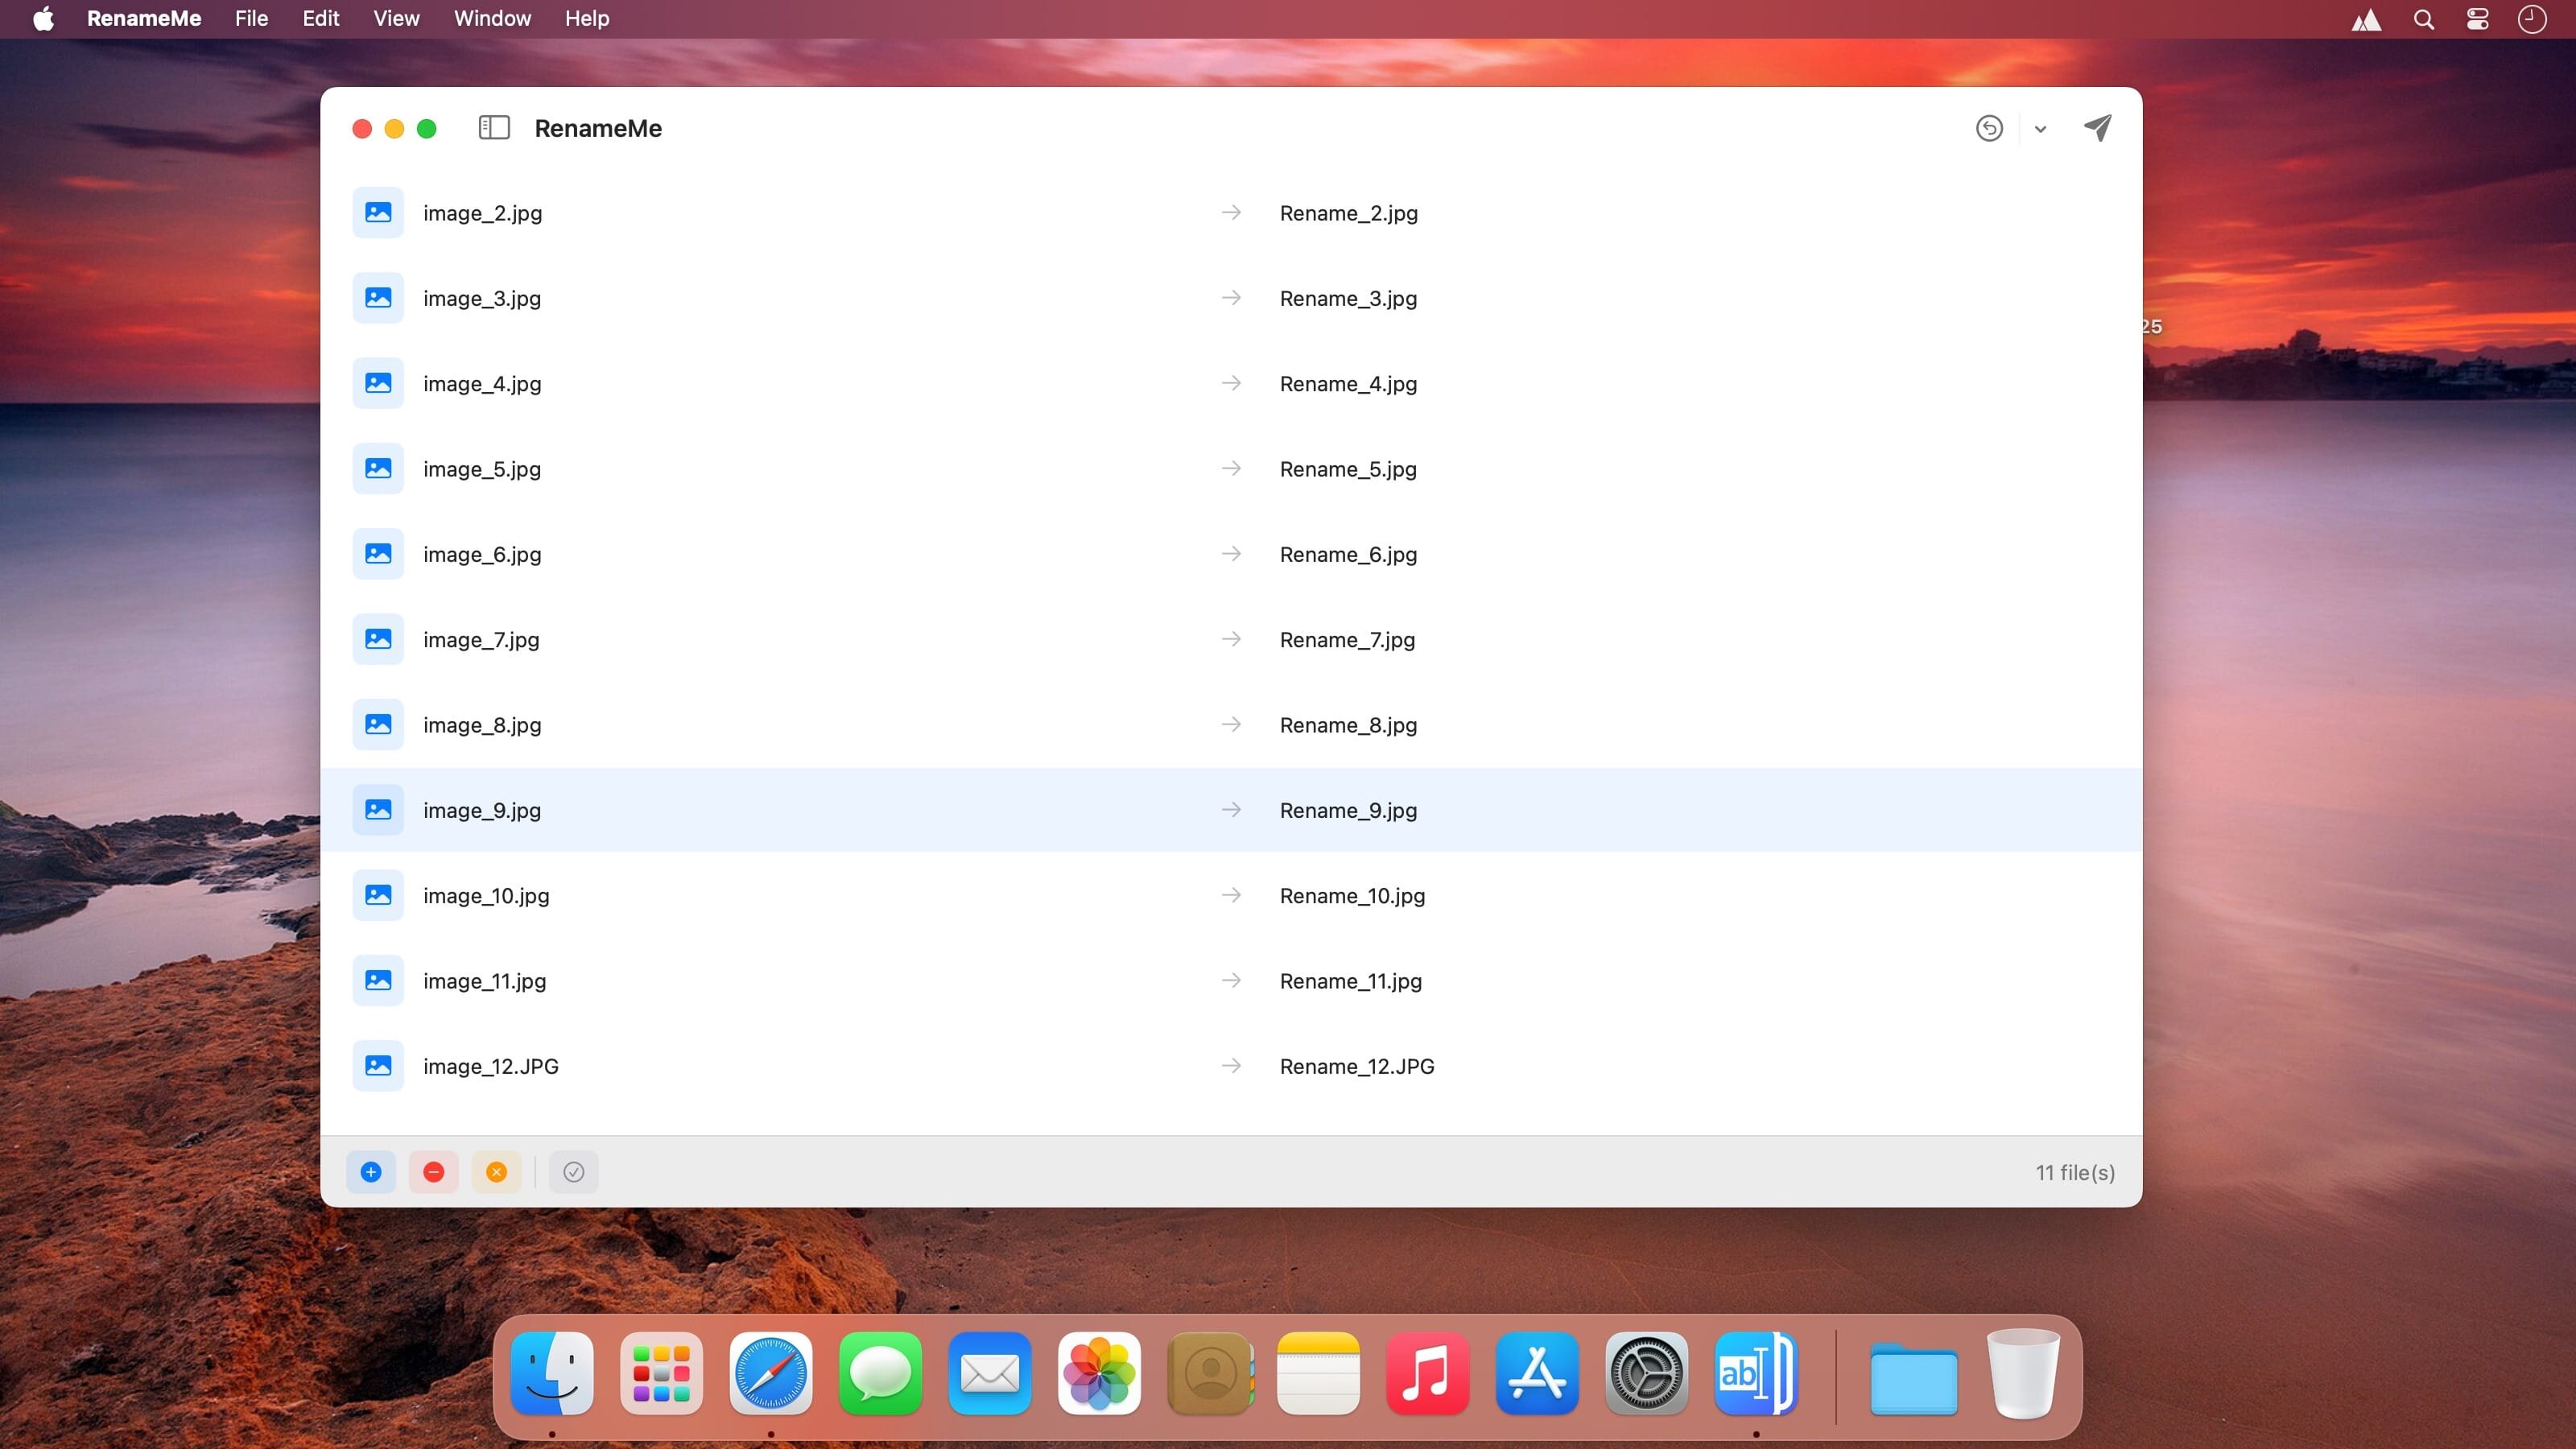The image size is (2576, 1449).
Task: Click the undo history icon in toolbar
Action: pos(1989,128)
